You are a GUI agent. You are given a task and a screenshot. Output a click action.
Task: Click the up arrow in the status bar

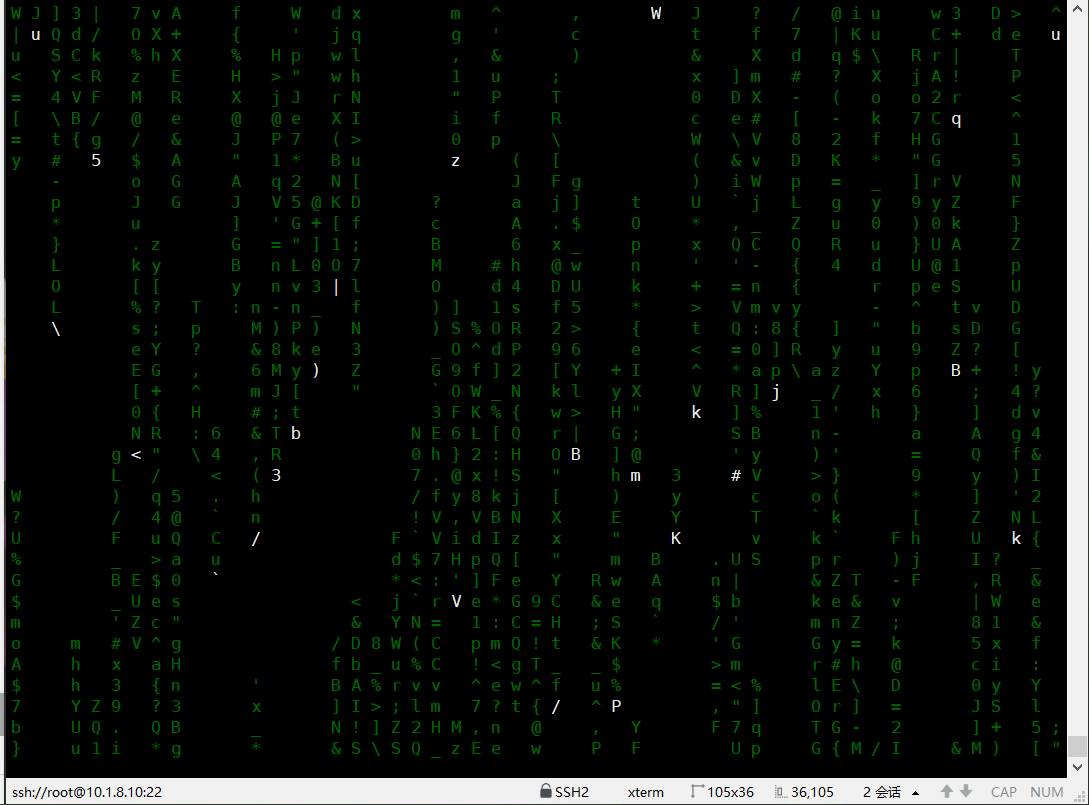947,792
